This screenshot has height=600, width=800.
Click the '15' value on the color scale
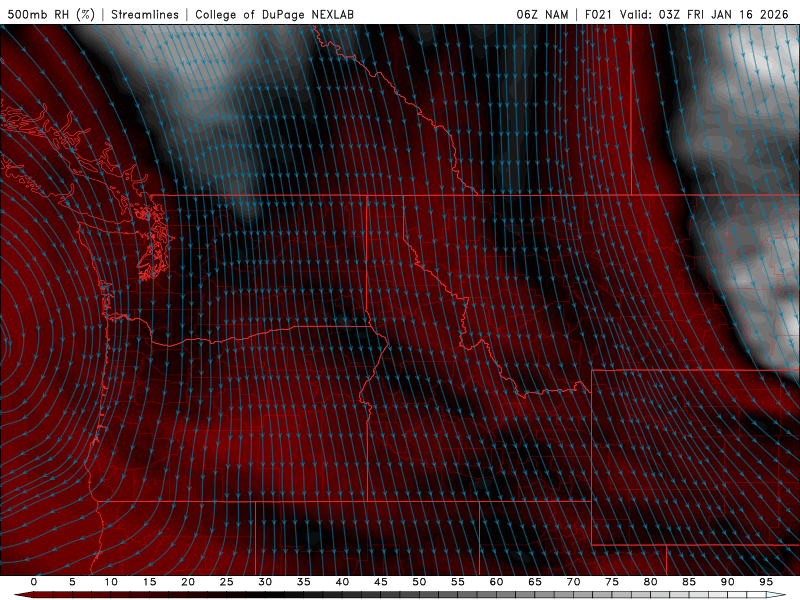pyautogui.click(x=149, y=582)
